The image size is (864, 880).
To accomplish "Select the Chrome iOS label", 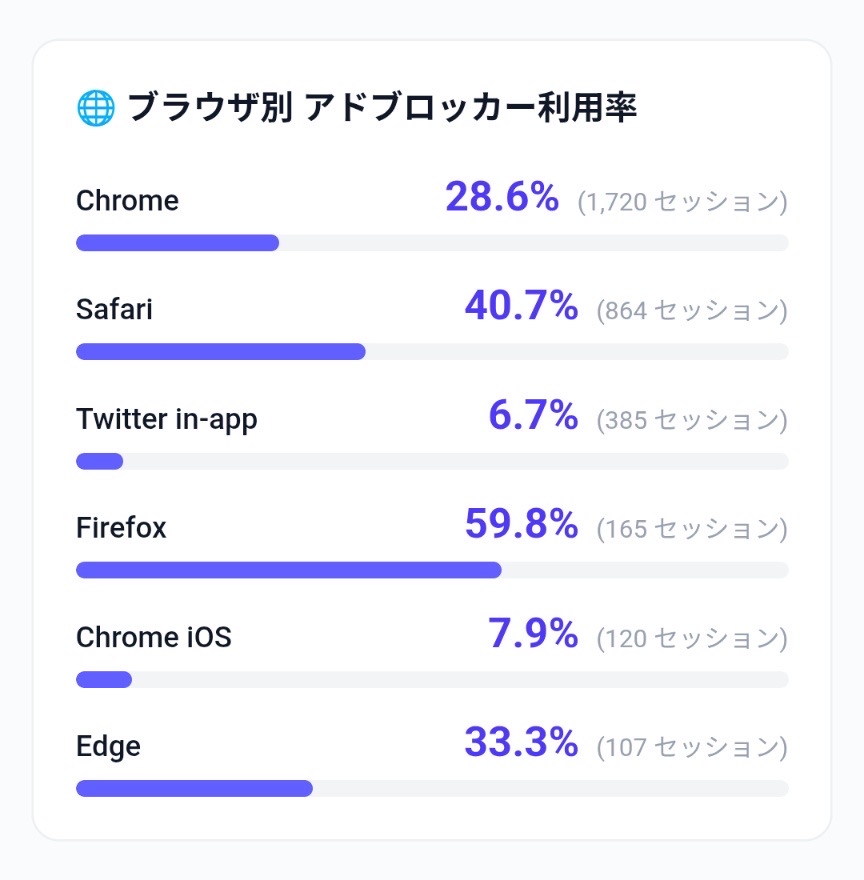I will click(153, 637).
